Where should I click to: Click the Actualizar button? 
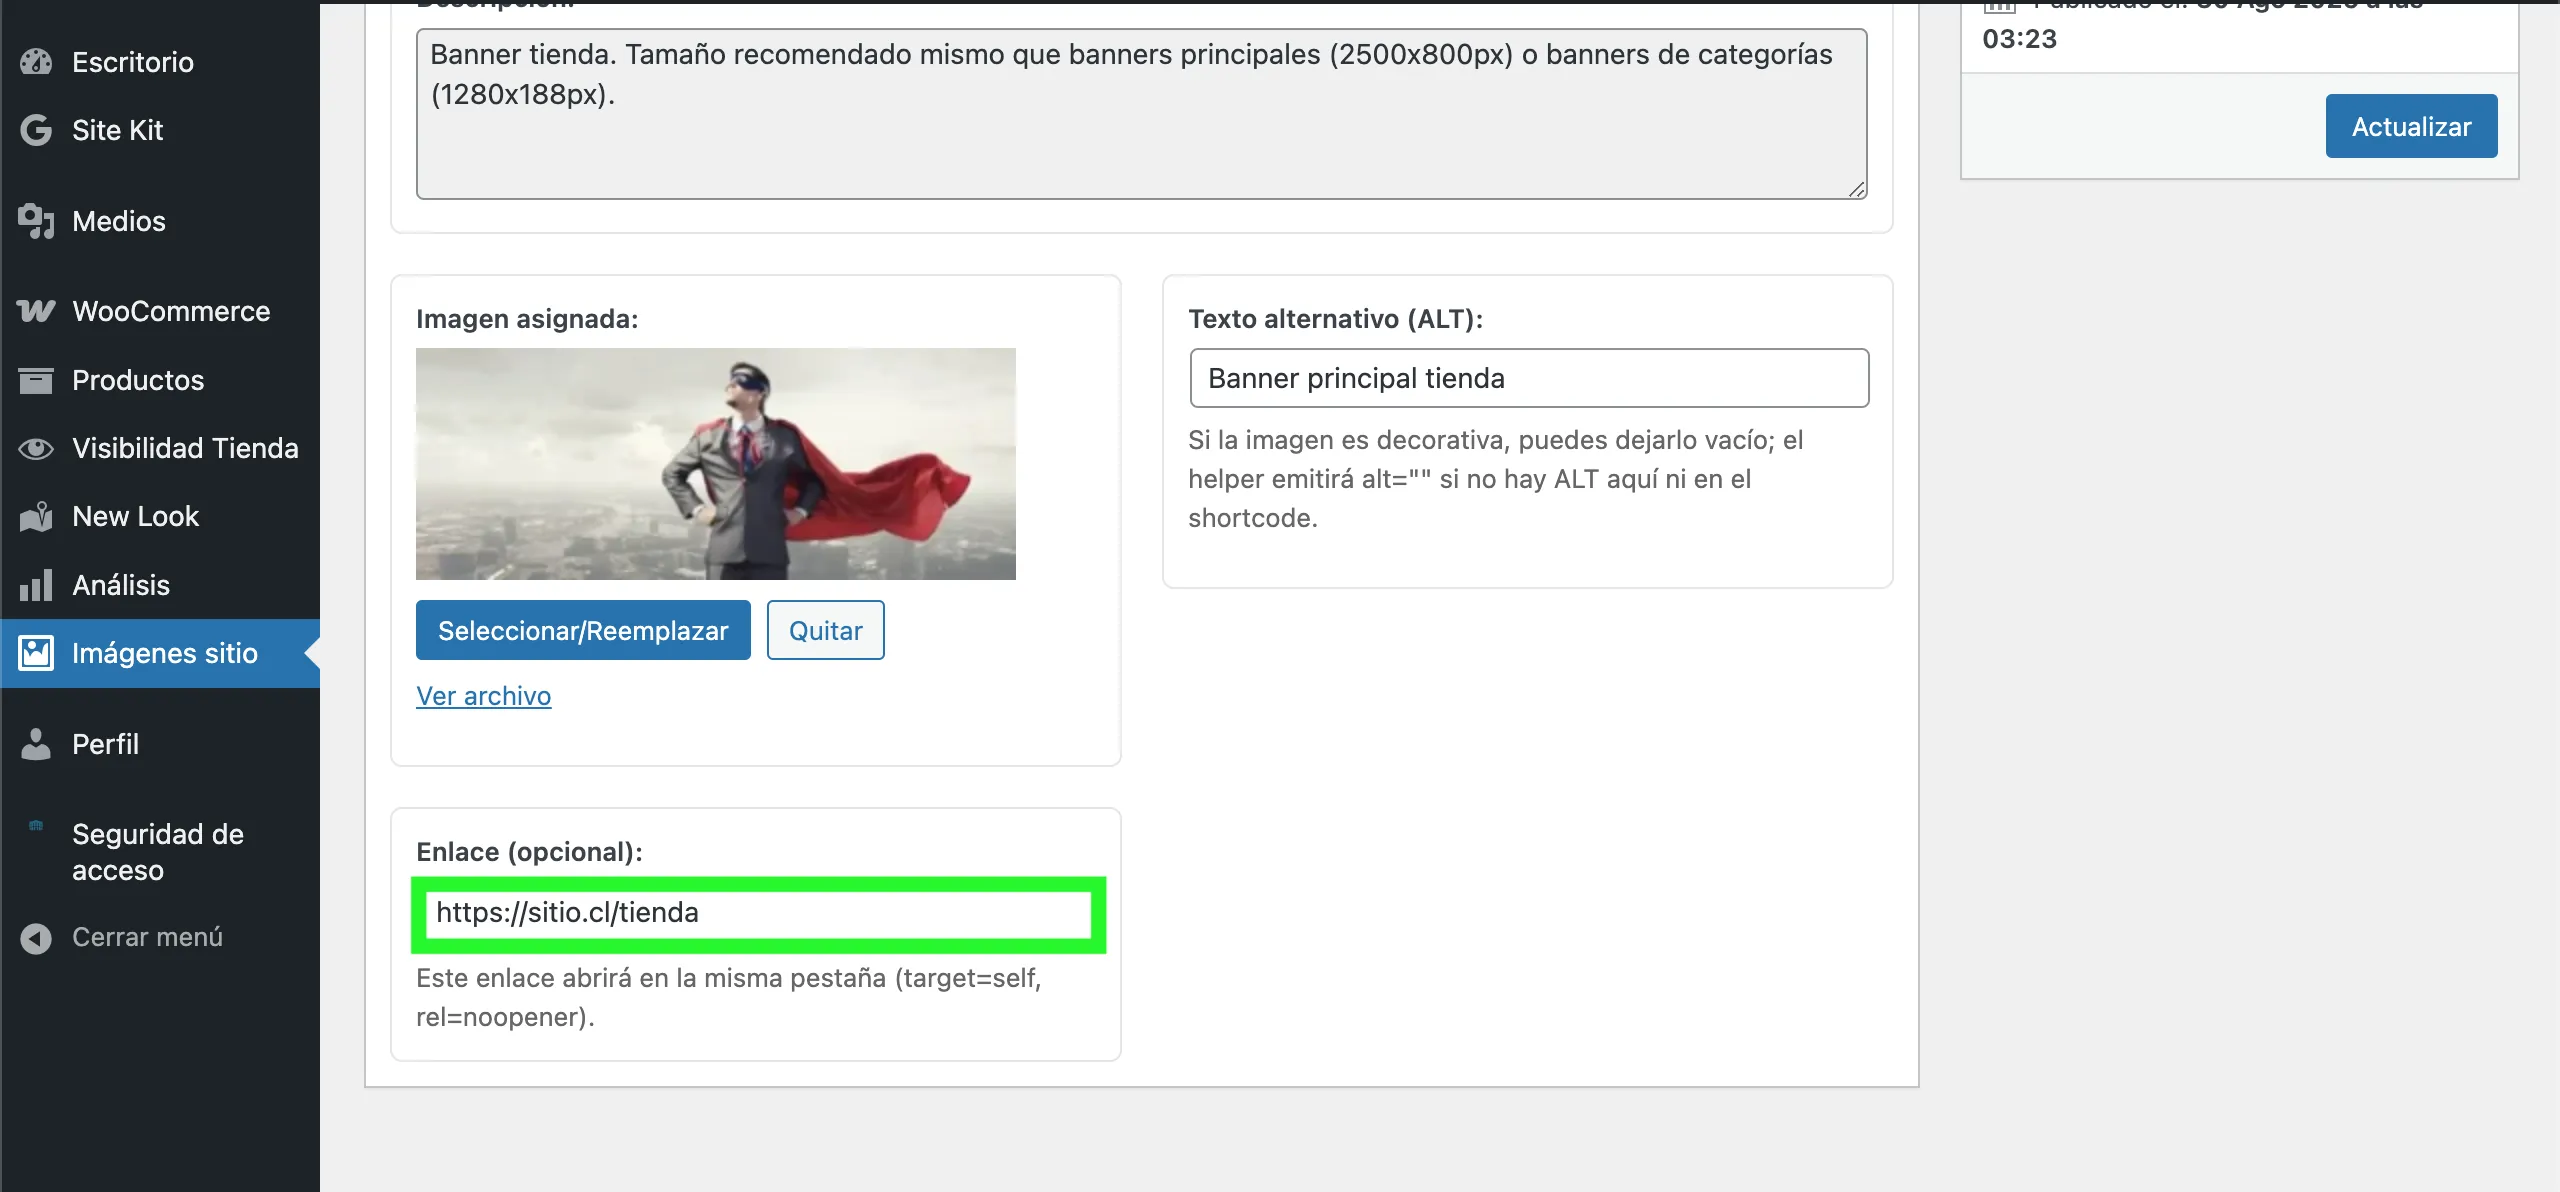2410,125
